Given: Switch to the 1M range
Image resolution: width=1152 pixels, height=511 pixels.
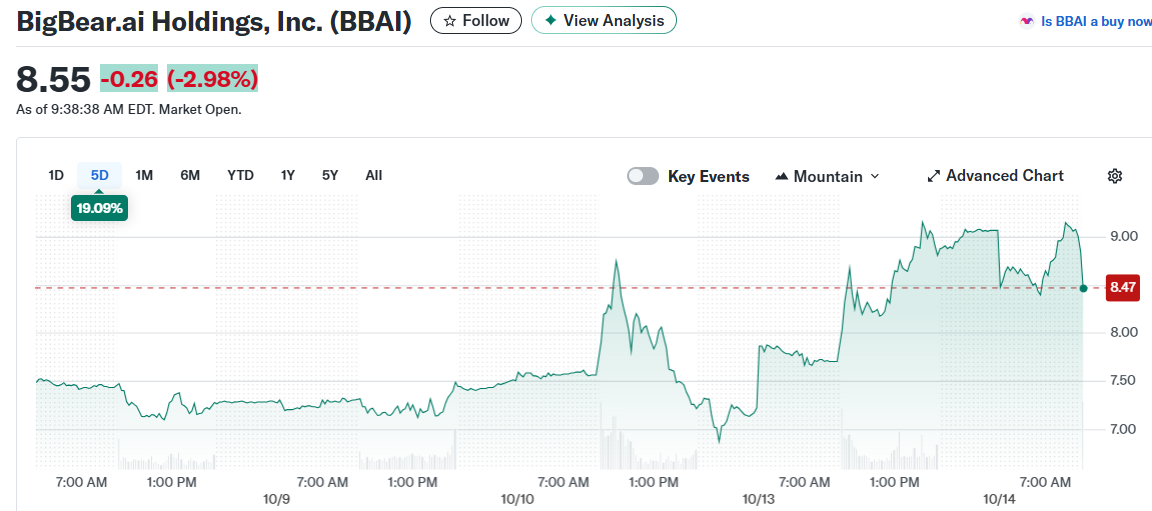Looking at the screenshot, I should (x=144, y=175).
